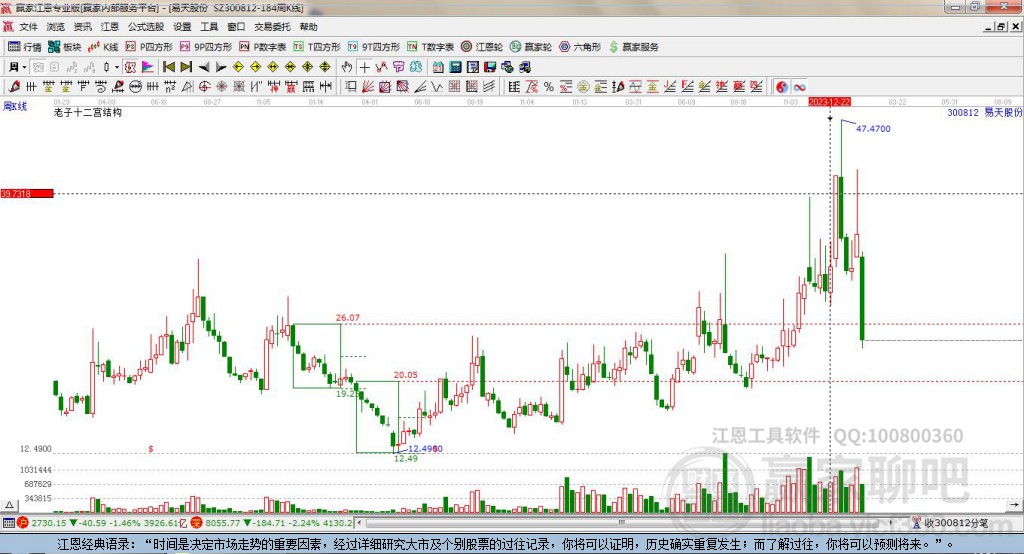
Task: Click the black left arrow icon
Action: pos(204,67)
